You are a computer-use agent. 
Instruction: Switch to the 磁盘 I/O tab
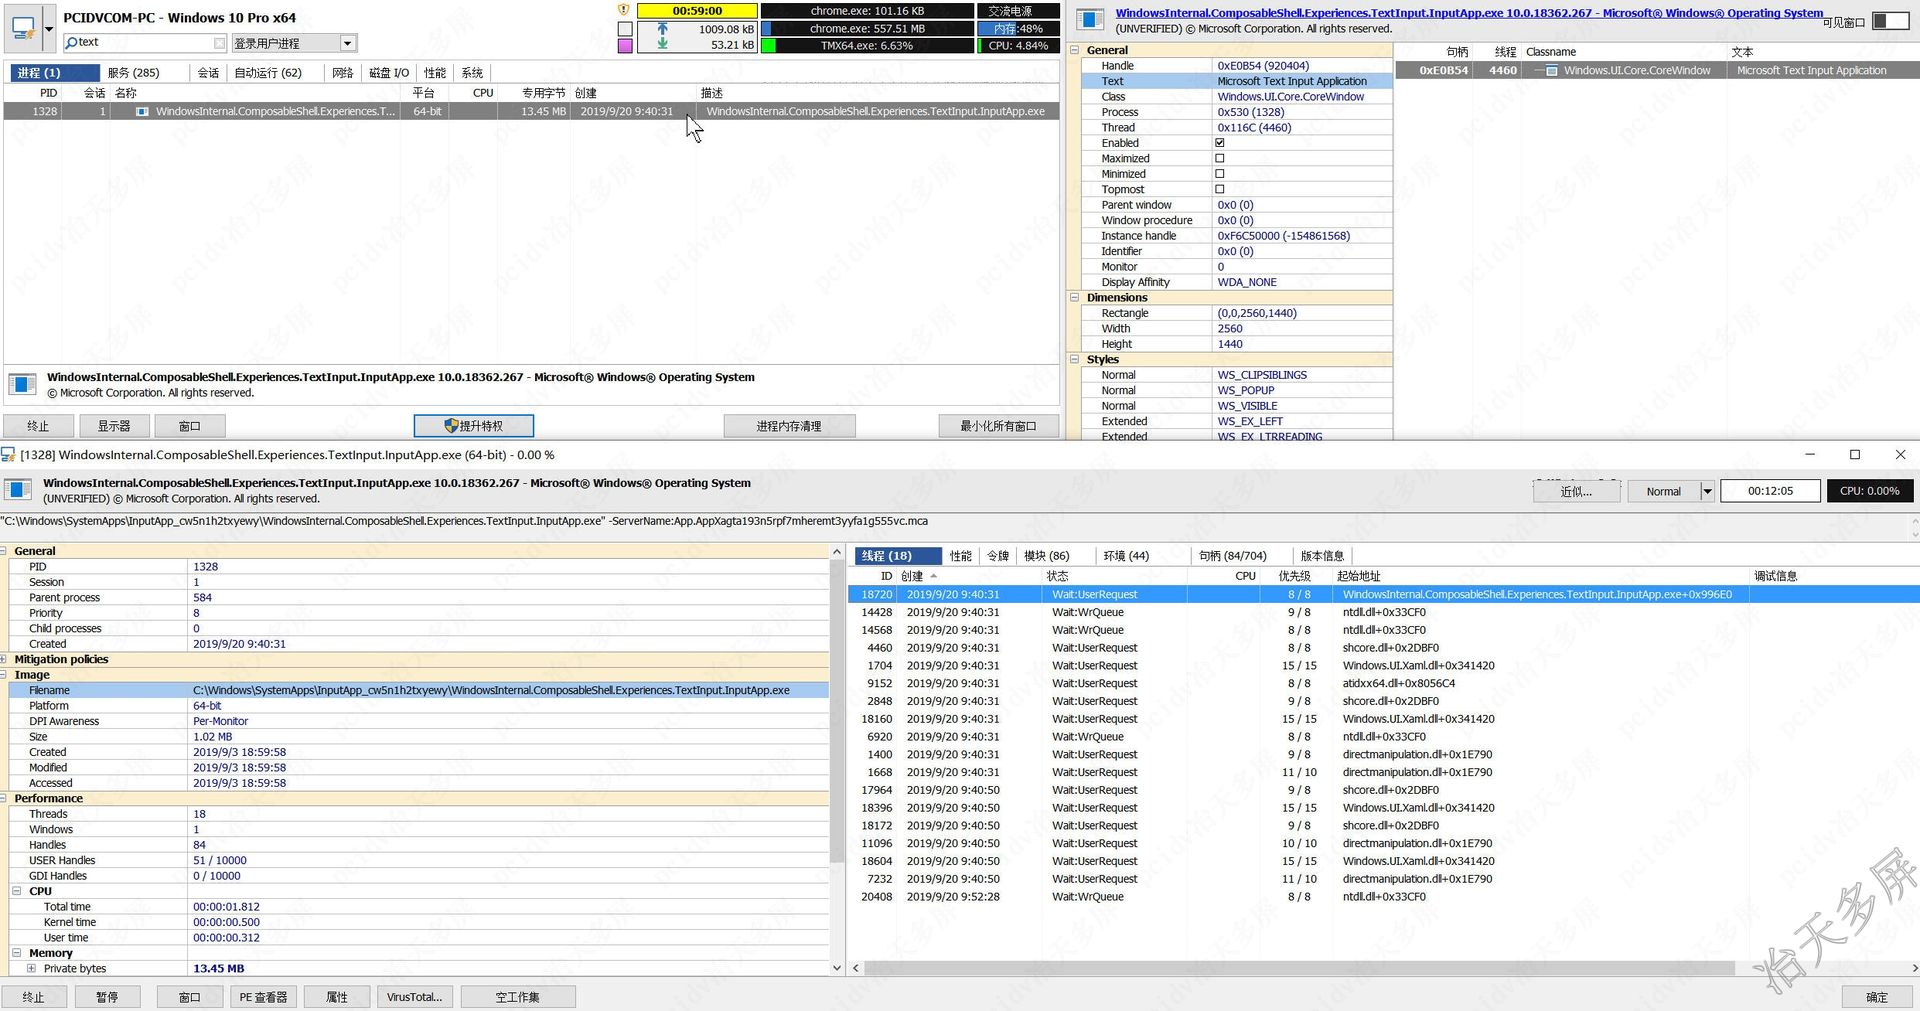[389, 73]
